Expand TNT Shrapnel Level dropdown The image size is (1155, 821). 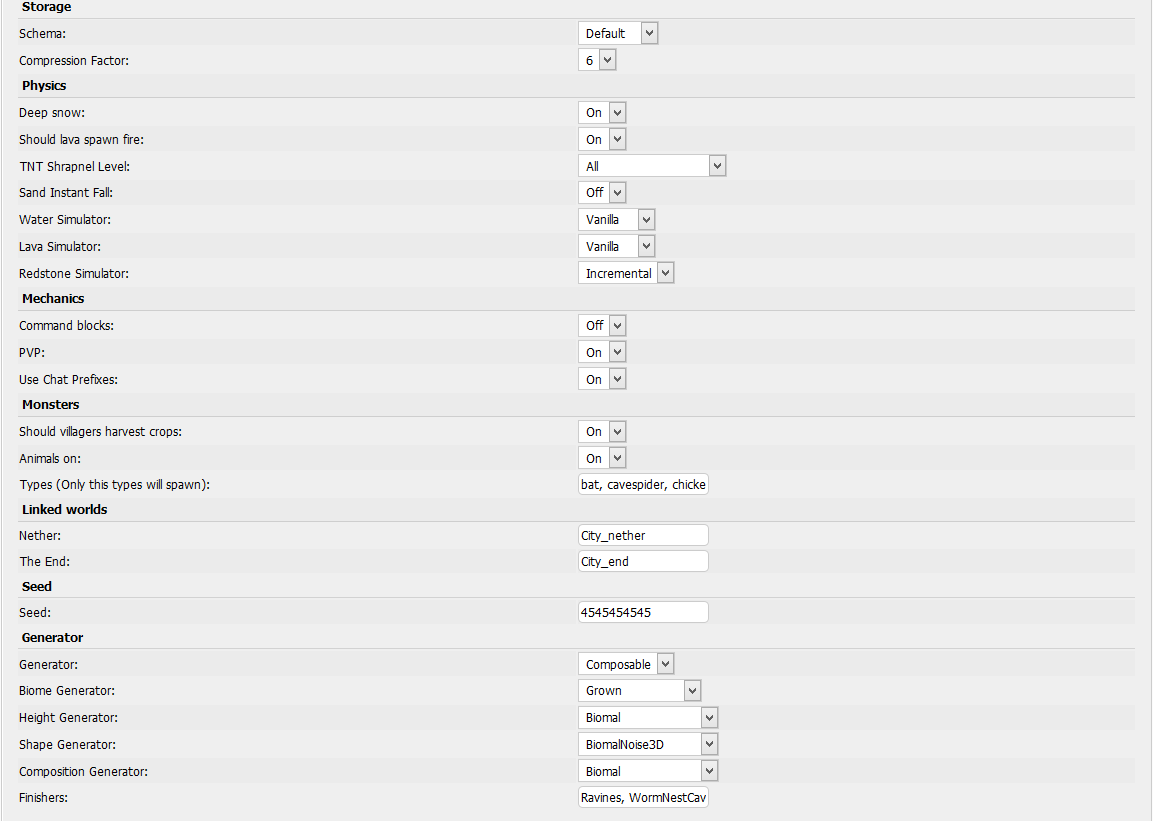click(652, 166)
